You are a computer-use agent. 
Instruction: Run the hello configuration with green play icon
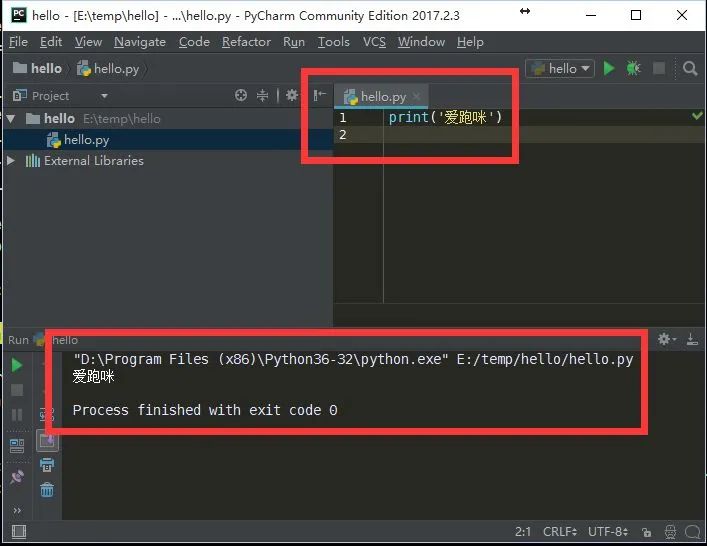(x=609, y=68)
